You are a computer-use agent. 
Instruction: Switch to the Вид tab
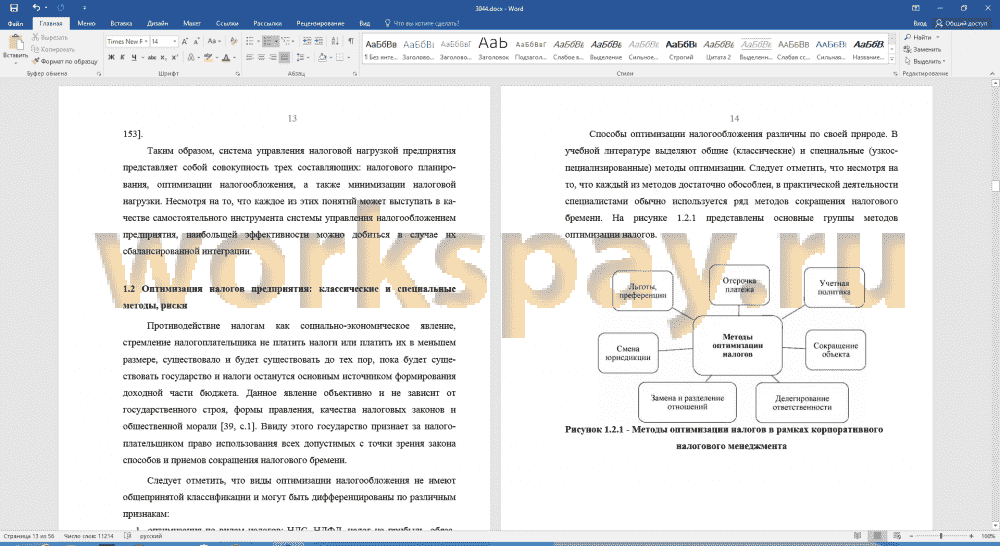tap(364, 23)
